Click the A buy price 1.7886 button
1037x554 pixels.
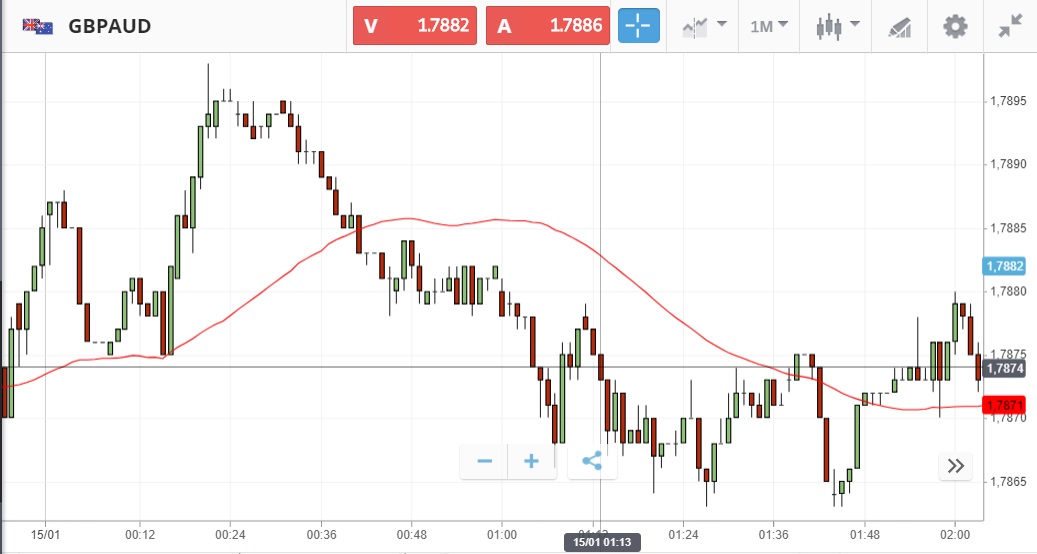[549, 26]
